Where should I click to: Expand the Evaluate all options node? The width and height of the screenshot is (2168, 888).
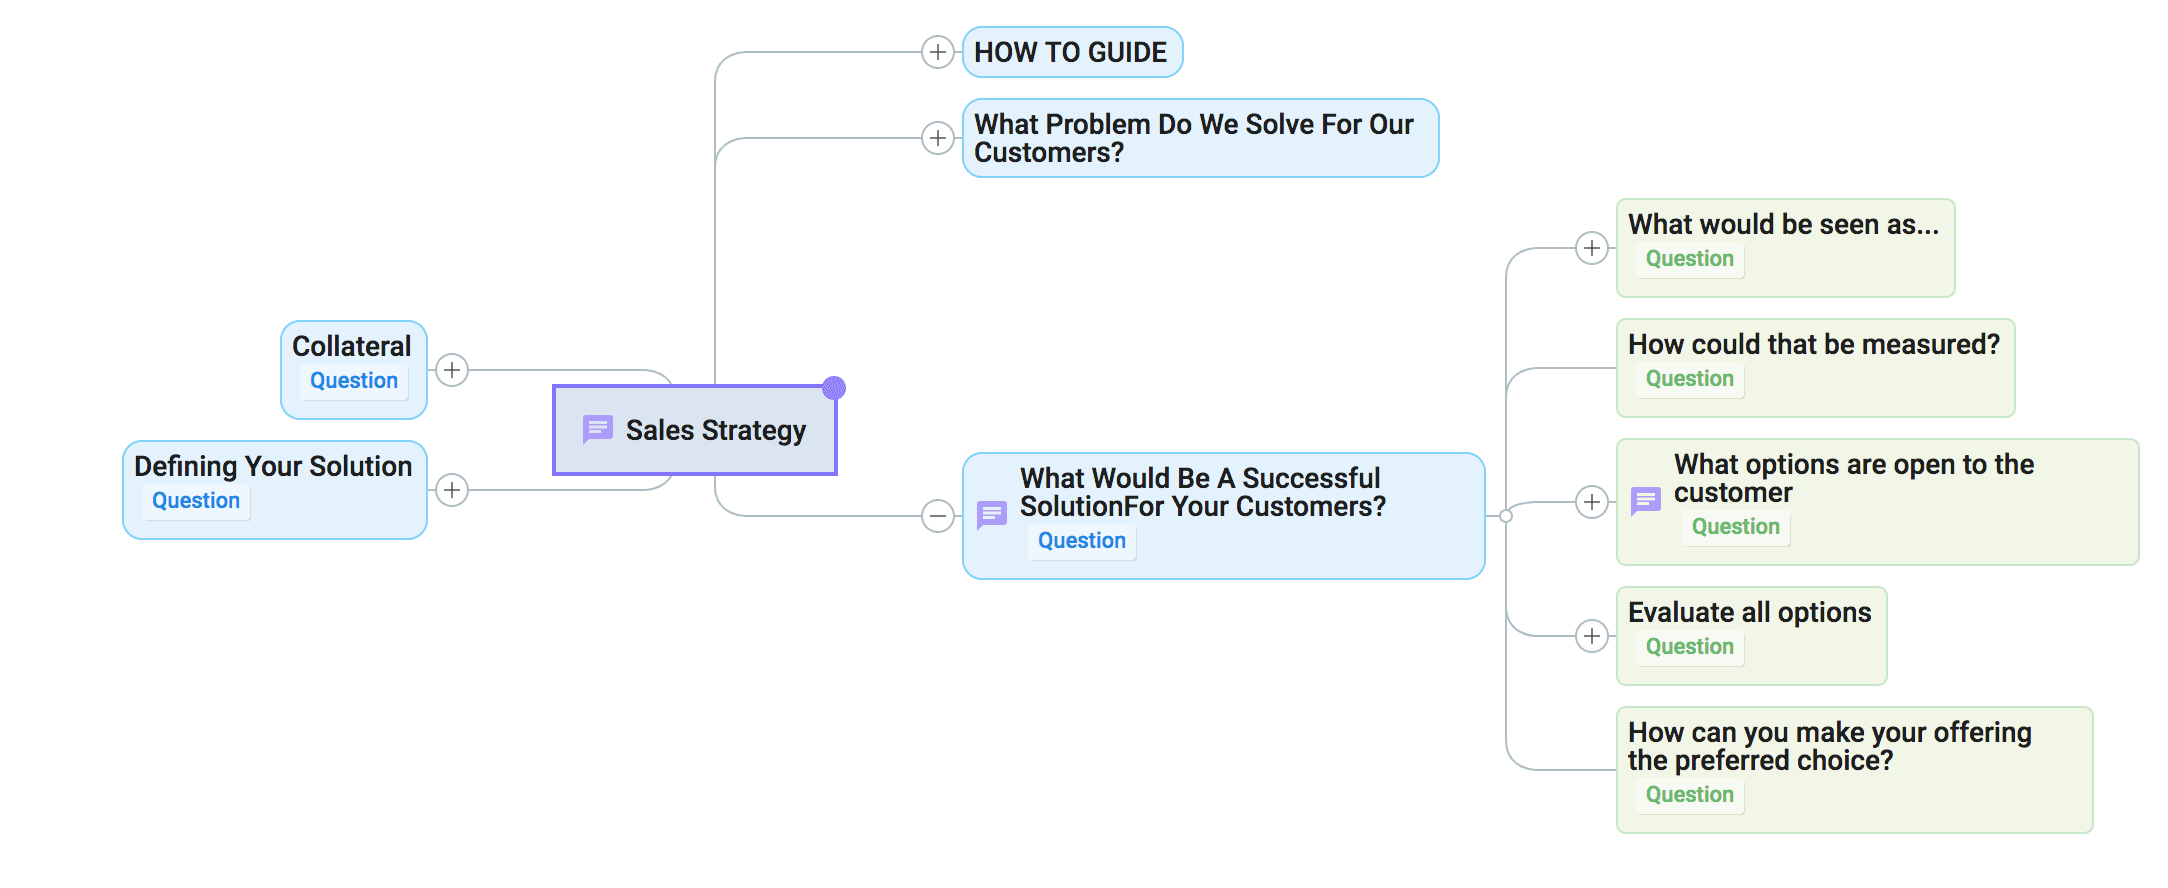pos(1591,636)
